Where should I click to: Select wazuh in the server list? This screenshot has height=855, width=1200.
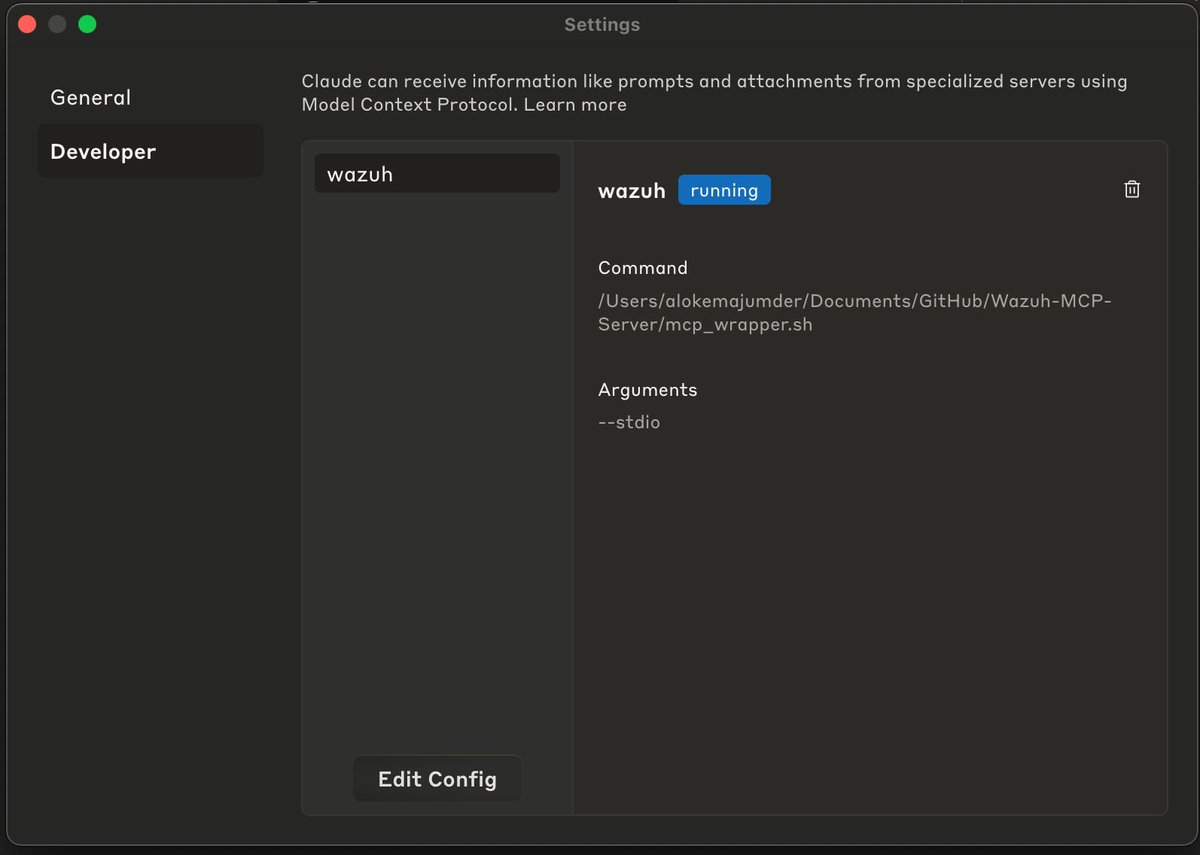pos(437,174)
